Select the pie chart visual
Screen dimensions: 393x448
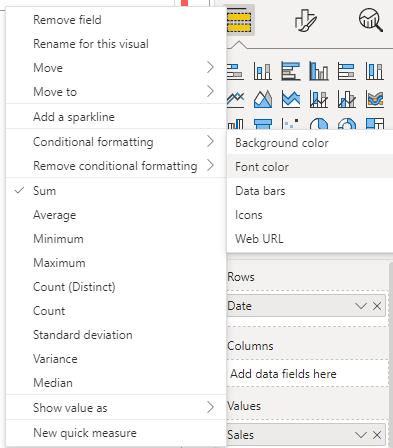[319, 124]
